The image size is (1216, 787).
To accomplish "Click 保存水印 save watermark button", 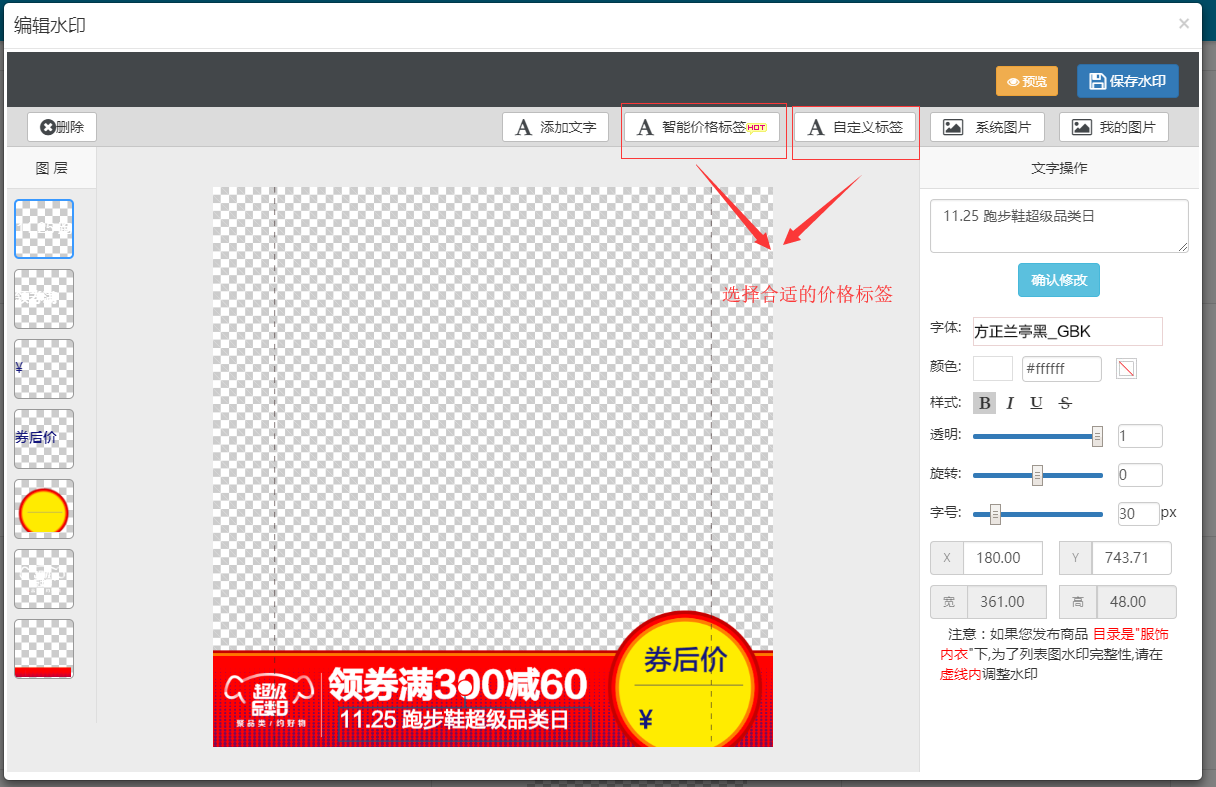I will 1127,82.
